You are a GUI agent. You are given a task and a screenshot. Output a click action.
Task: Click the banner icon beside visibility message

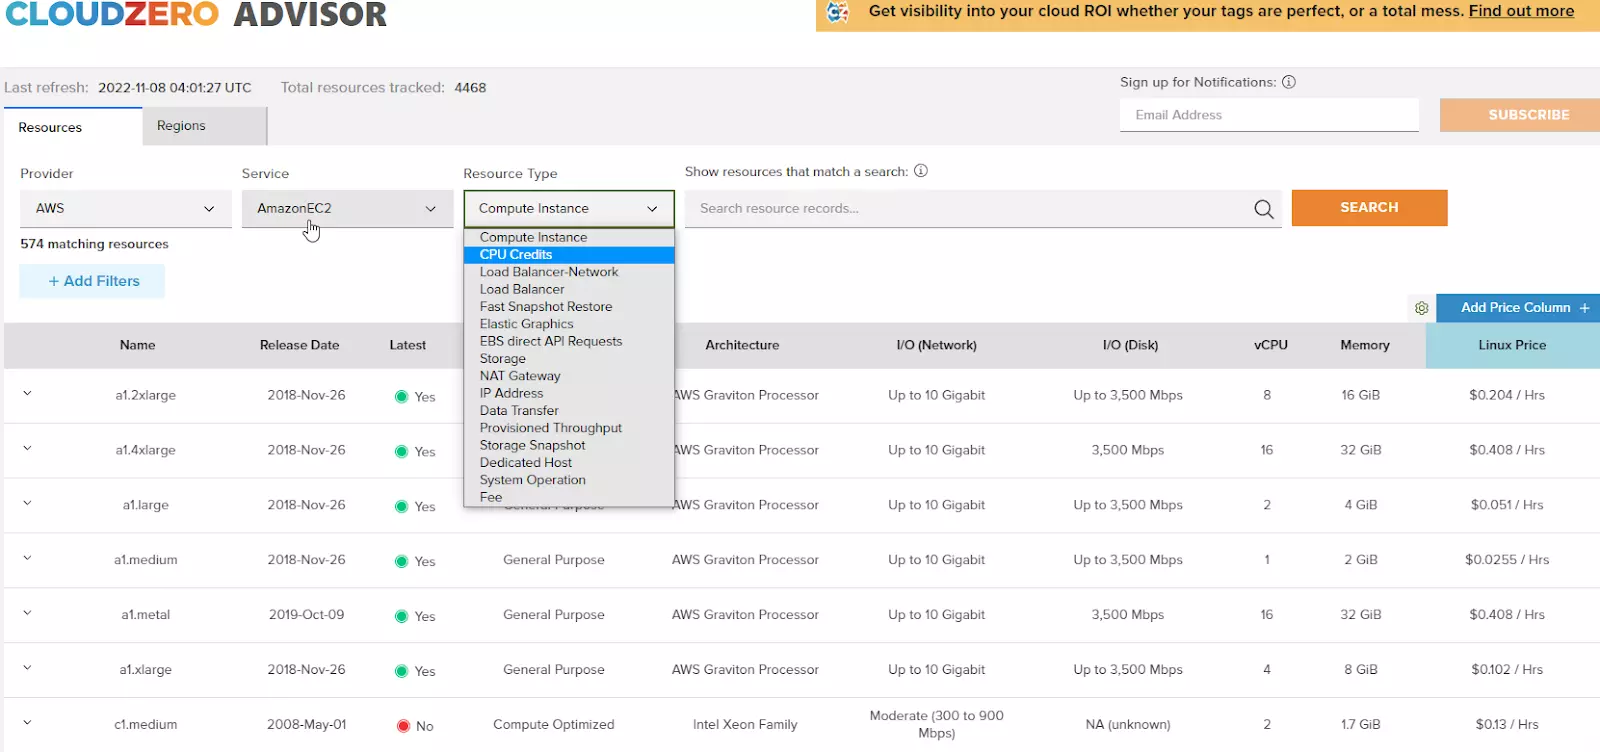(838, 12)
